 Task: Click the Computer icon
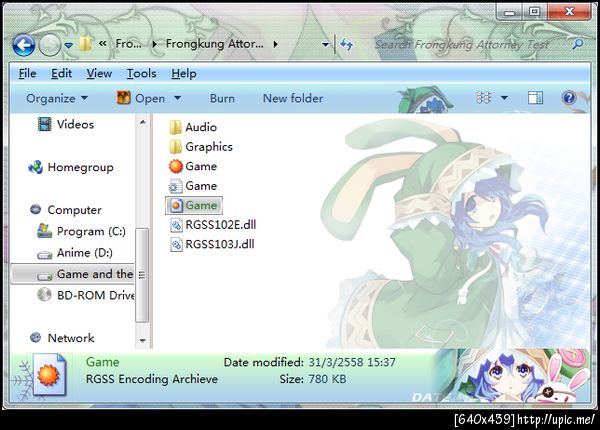pos(36,210)
